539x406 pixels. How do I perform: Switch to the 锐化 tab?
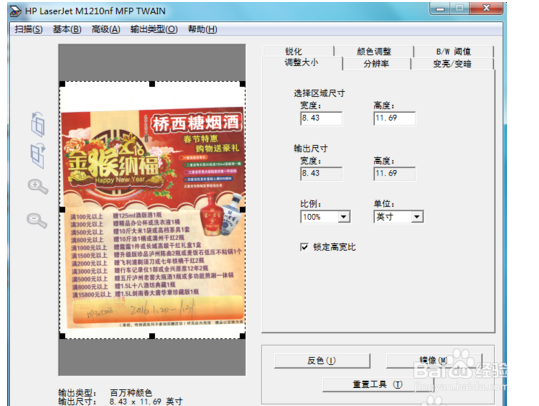point(298,51)
